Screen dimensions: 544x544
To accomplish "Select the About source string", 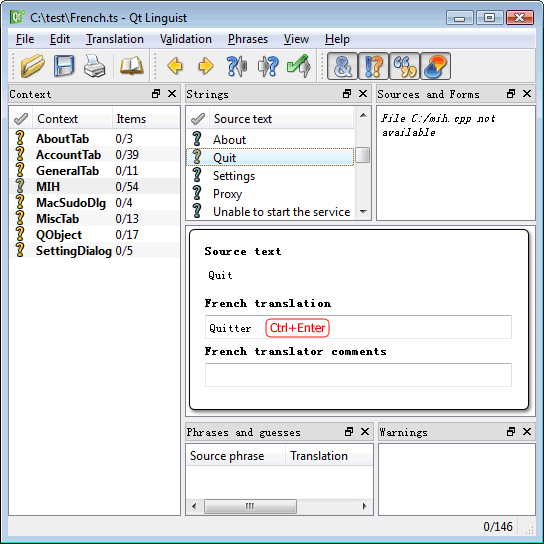I will [270, 139].
